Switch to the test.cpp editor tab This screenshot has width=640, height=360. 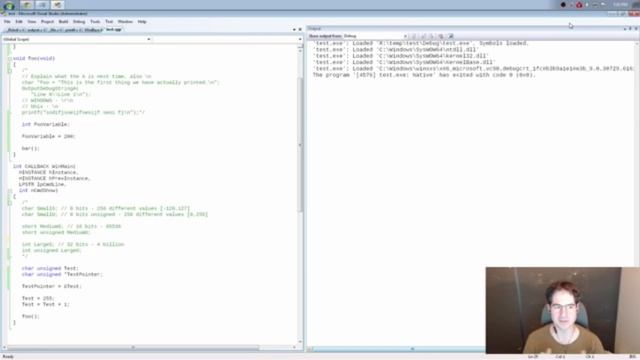113,30
